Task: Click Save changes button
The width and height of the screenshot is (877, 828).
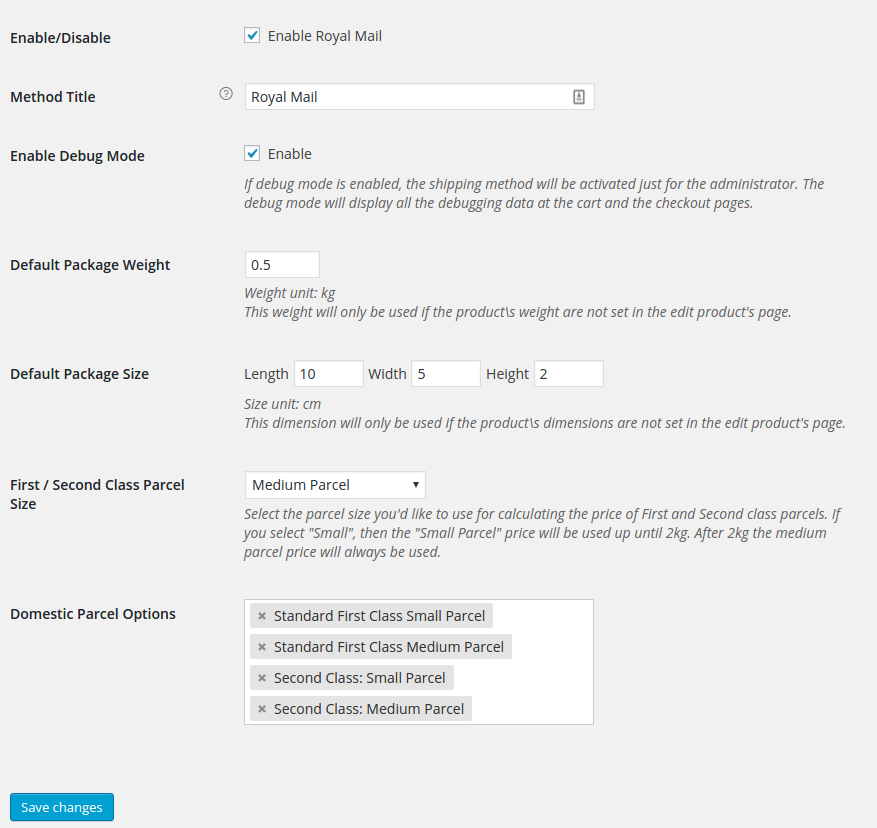Action: point(62,807)
